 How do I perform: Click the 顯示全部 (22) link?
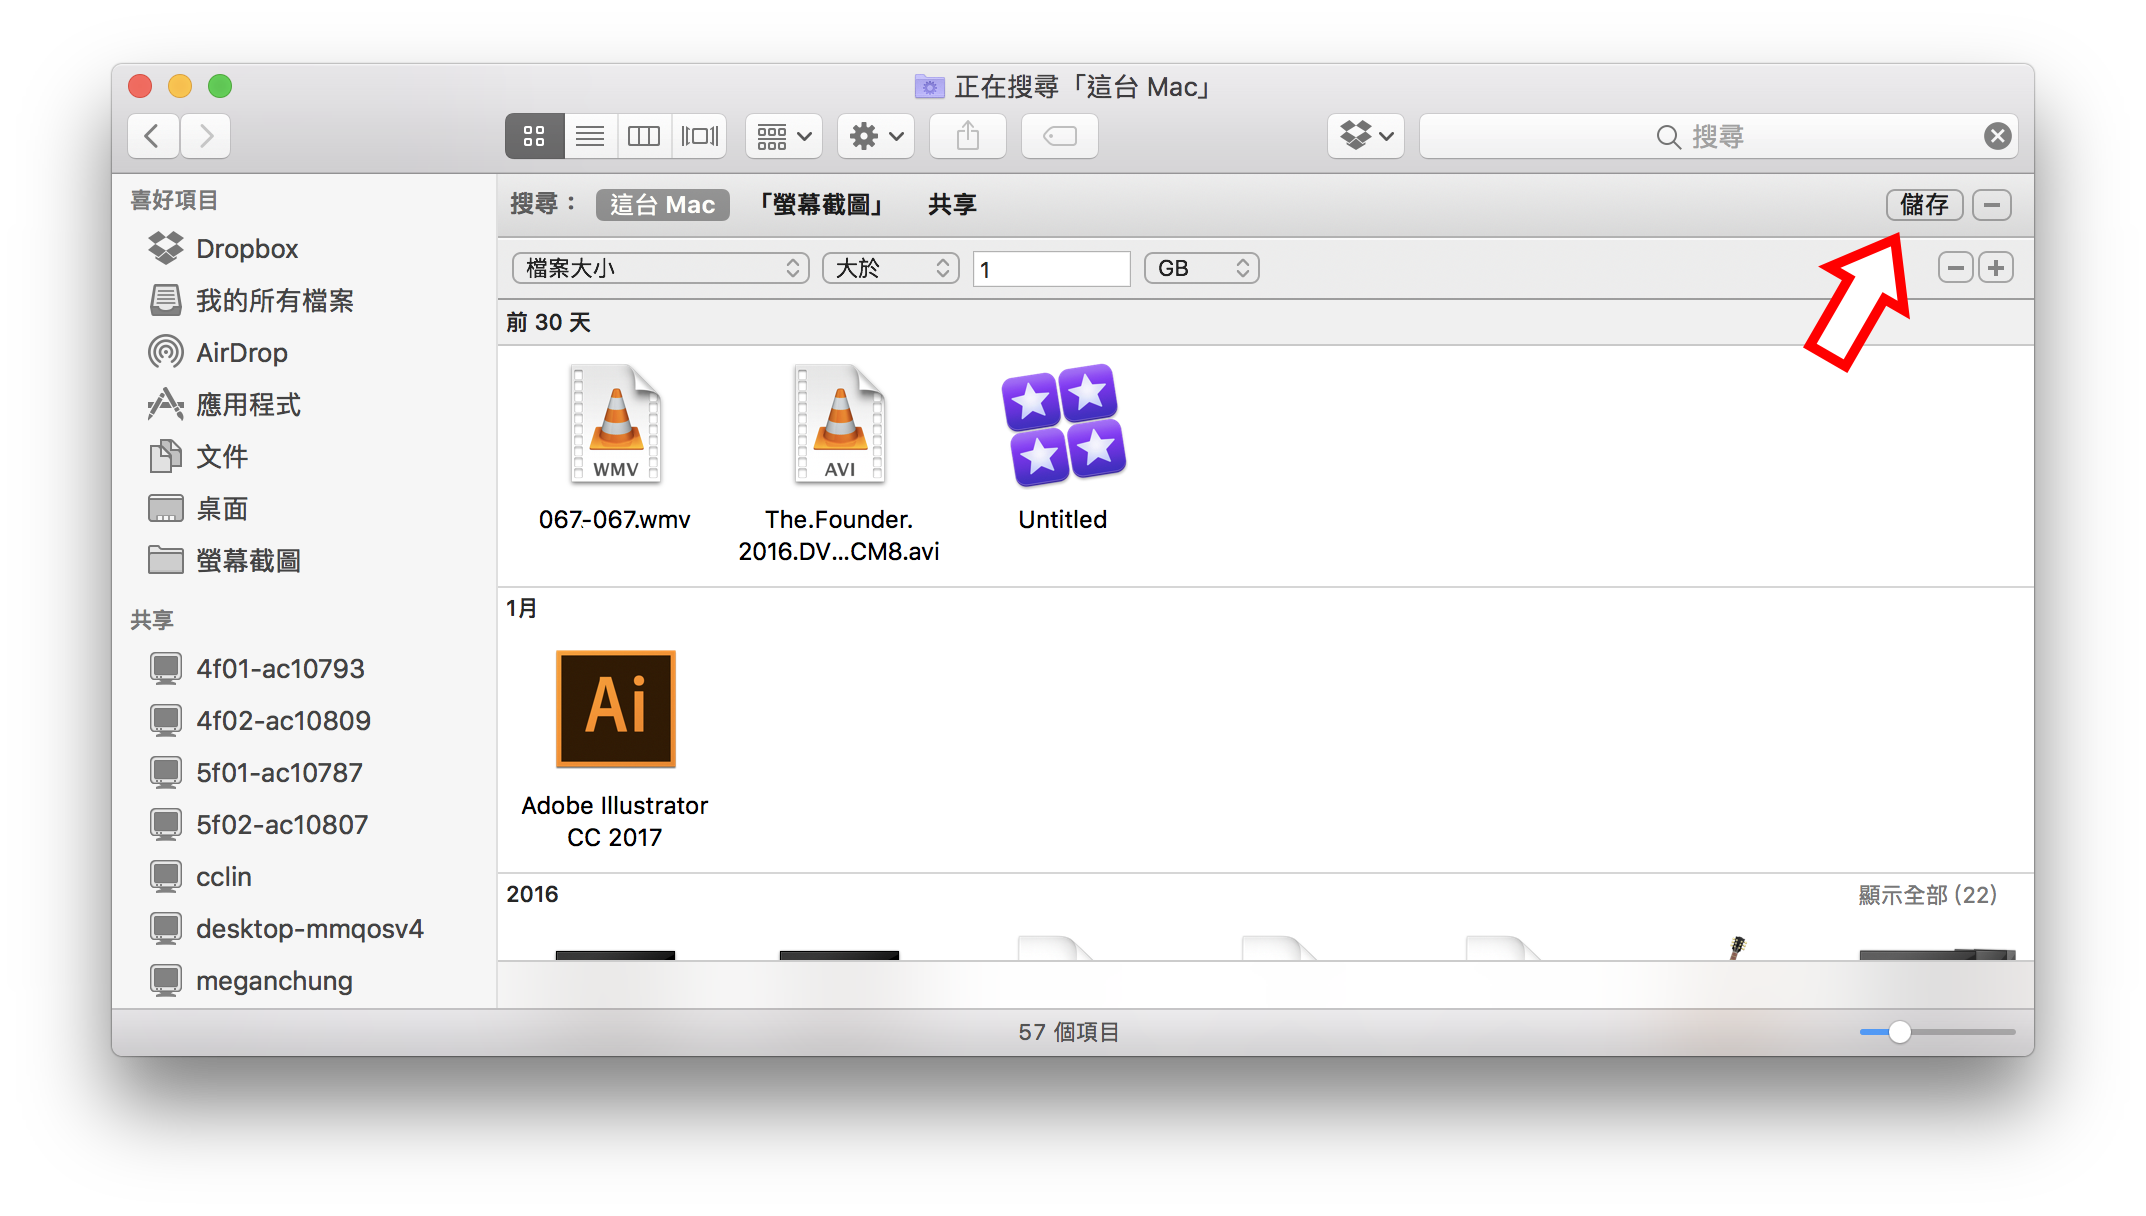coord(1927,894)
